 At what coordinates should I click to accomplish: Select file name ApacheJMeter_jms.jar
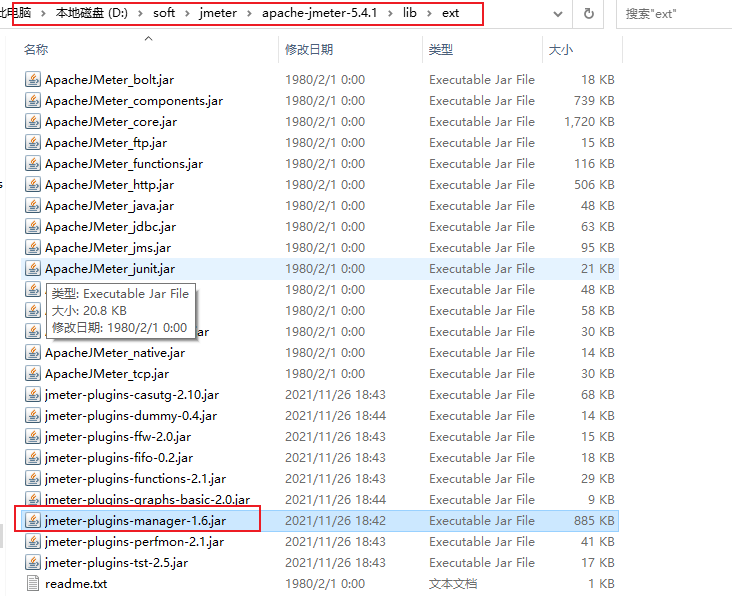click(108, 248)
